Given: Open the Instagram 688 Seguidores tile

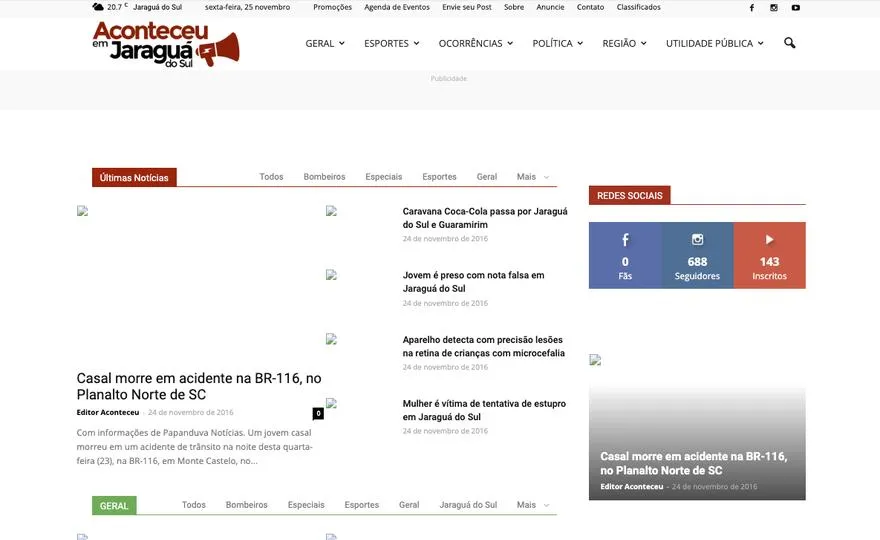Looking at the screenshot, I should 697,255.
